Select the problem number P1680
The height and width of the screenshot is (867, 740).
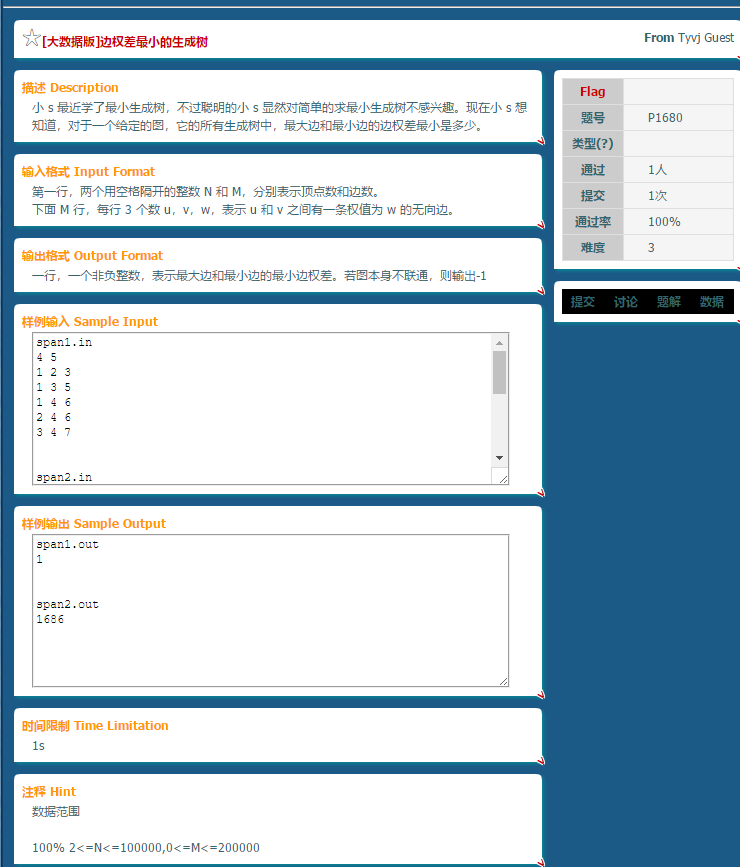(665, 118)
